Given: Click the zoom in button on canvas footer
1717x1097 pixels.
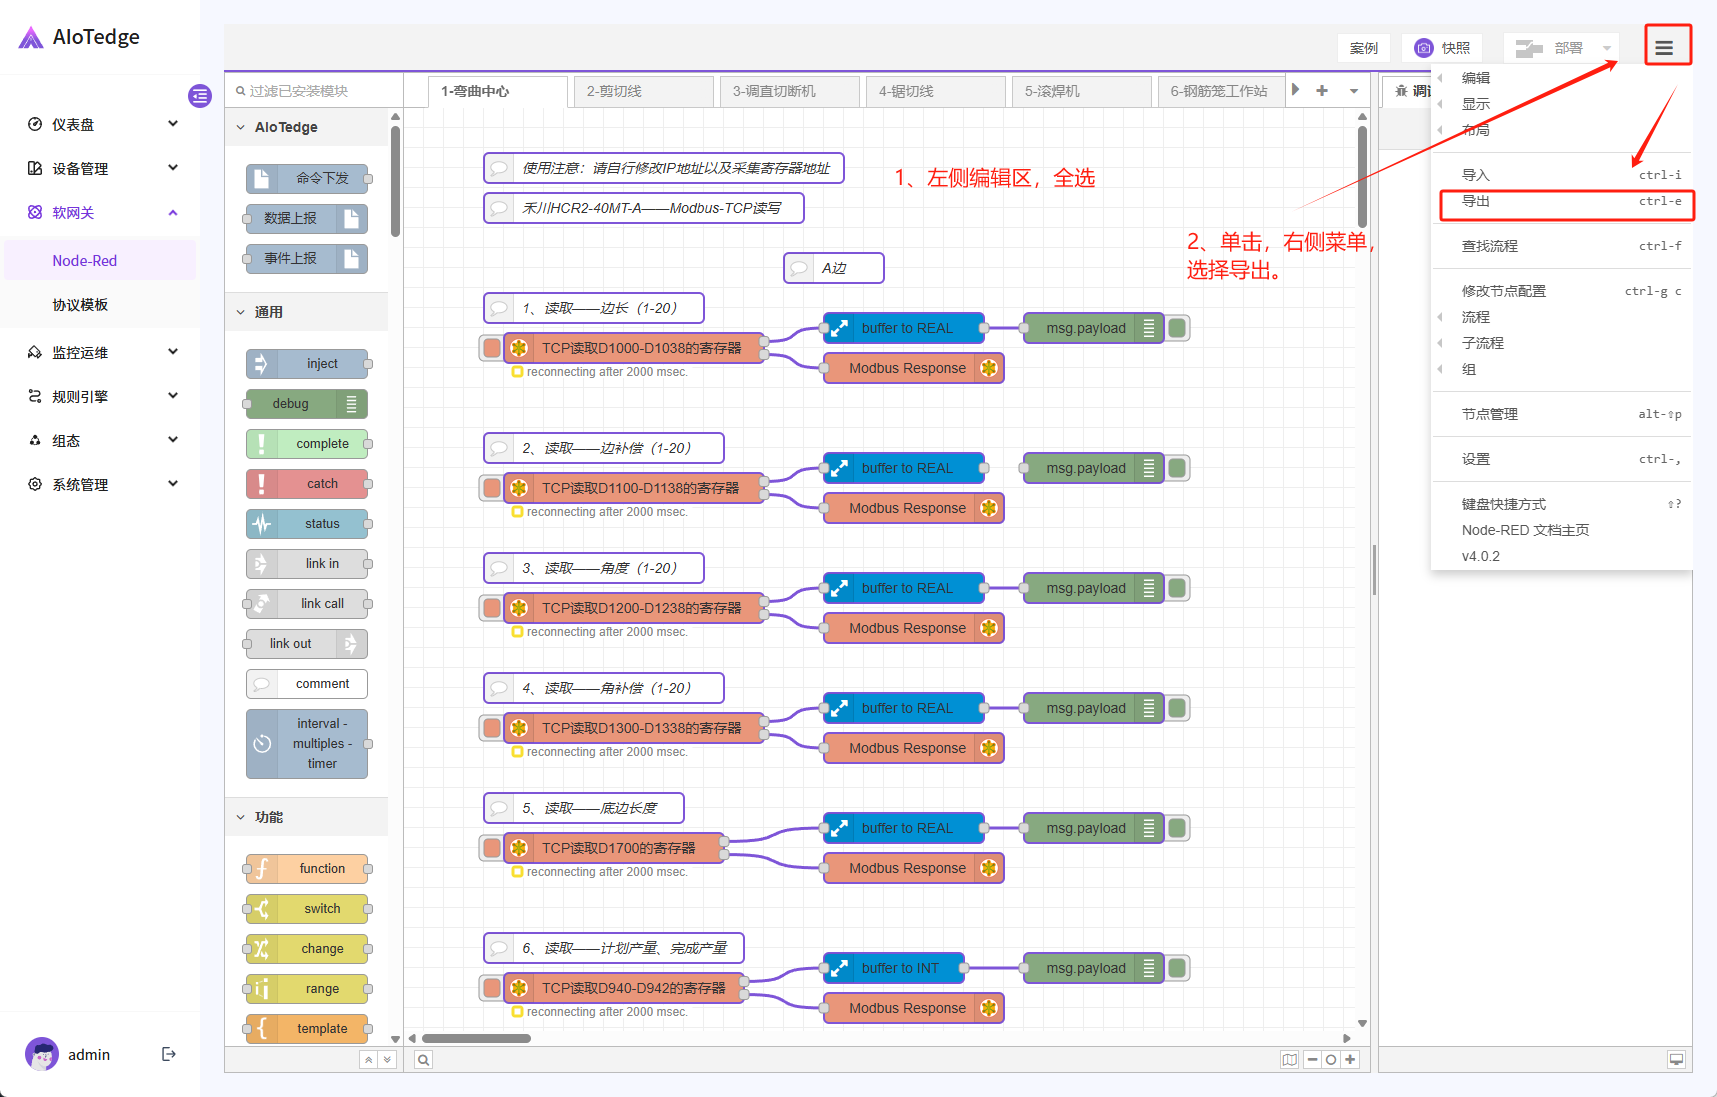Looking at the screenshot, I should click(x=1350, y=1060).
